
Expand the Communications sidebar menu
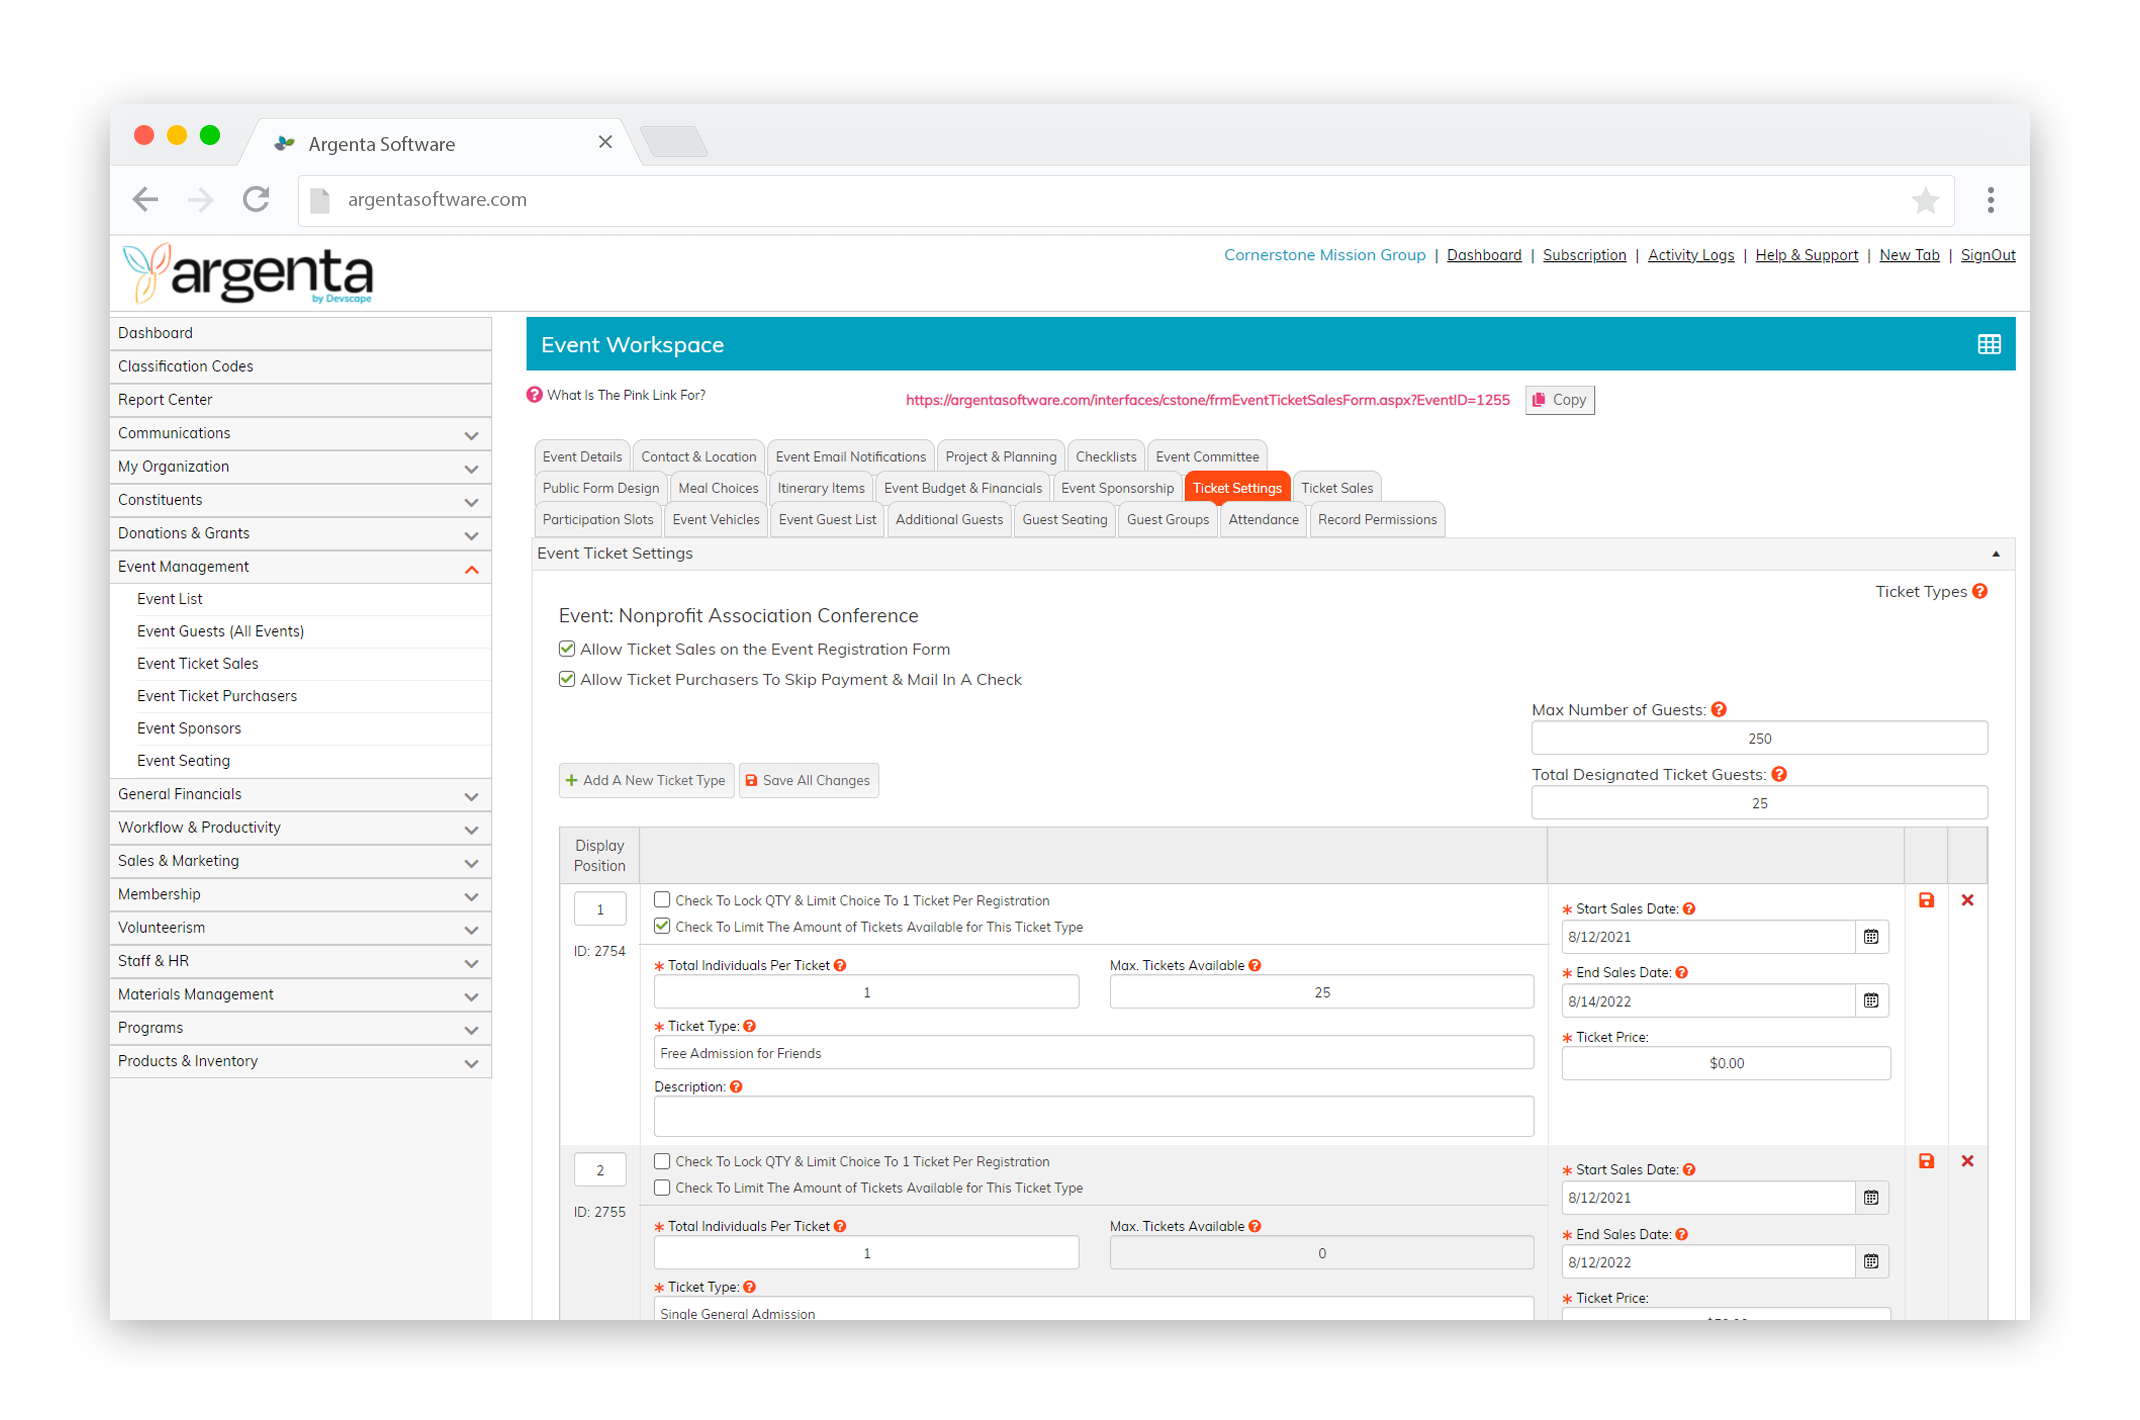pyautogui.click(x=471, y=435)
